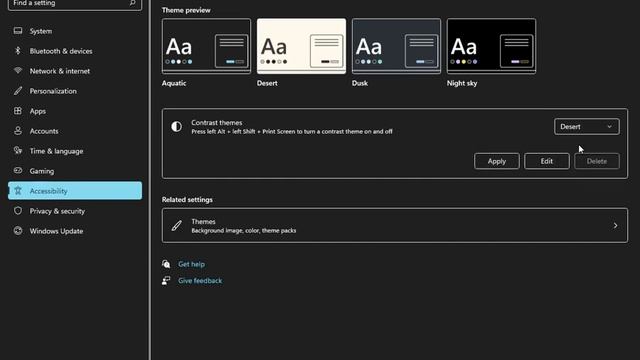Expand the Themes related setting chevron
The width and height of the screenshot is (640, 360).
click(615, 226)
